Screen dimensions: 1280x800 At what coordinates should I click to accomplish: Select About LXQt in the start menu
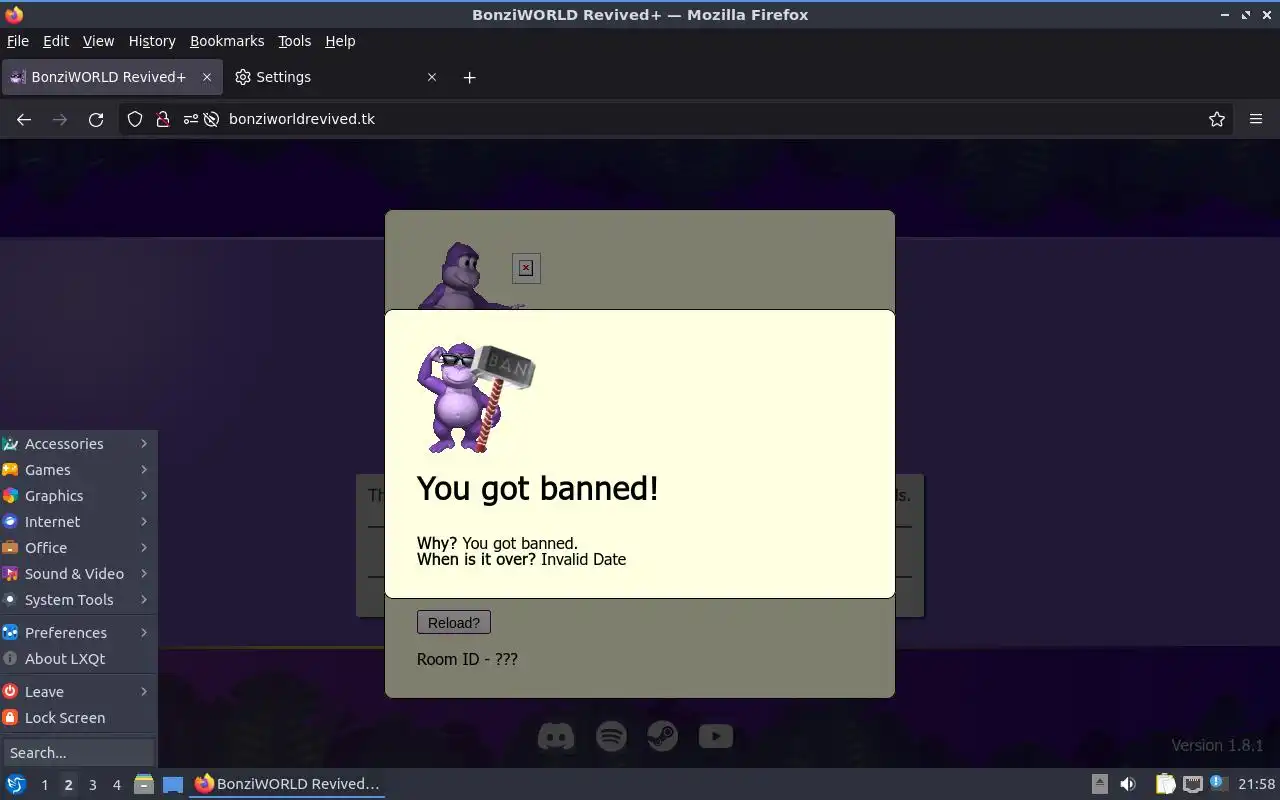click(x=79, y=659)
